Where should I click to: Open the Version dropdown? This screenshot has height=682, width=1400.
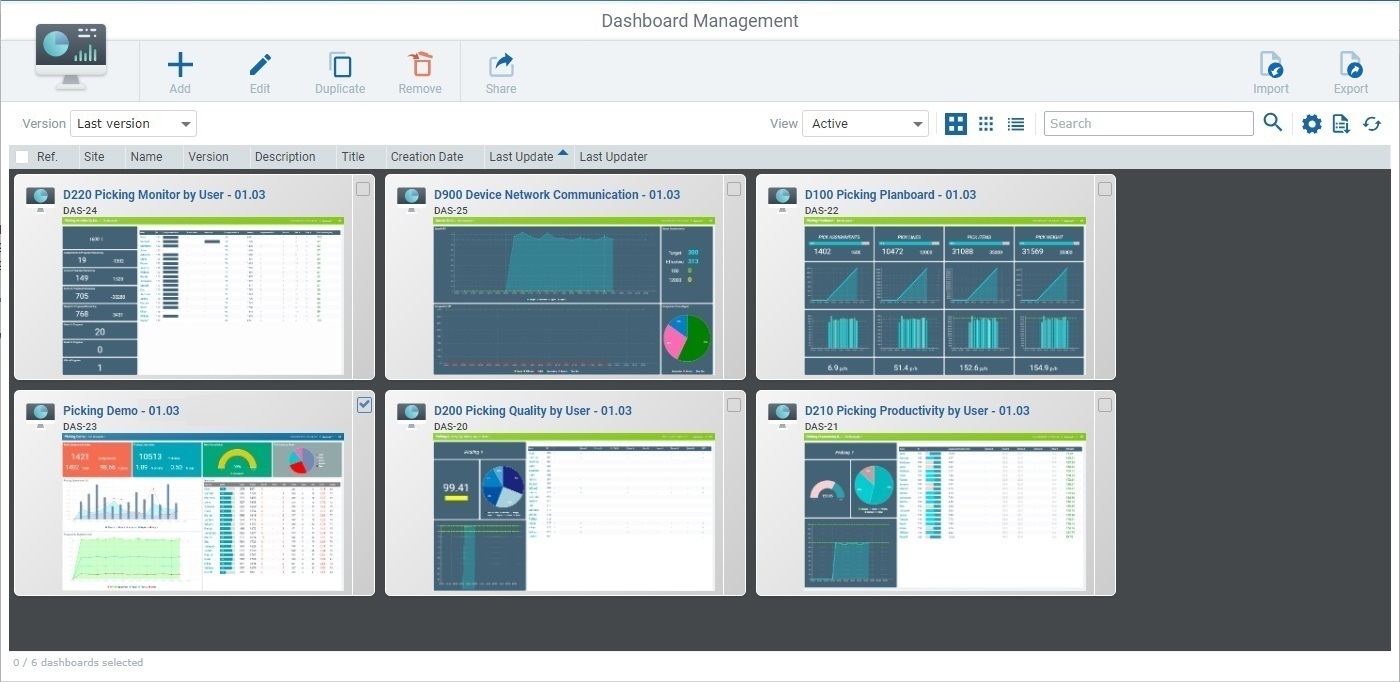point(132,123)
